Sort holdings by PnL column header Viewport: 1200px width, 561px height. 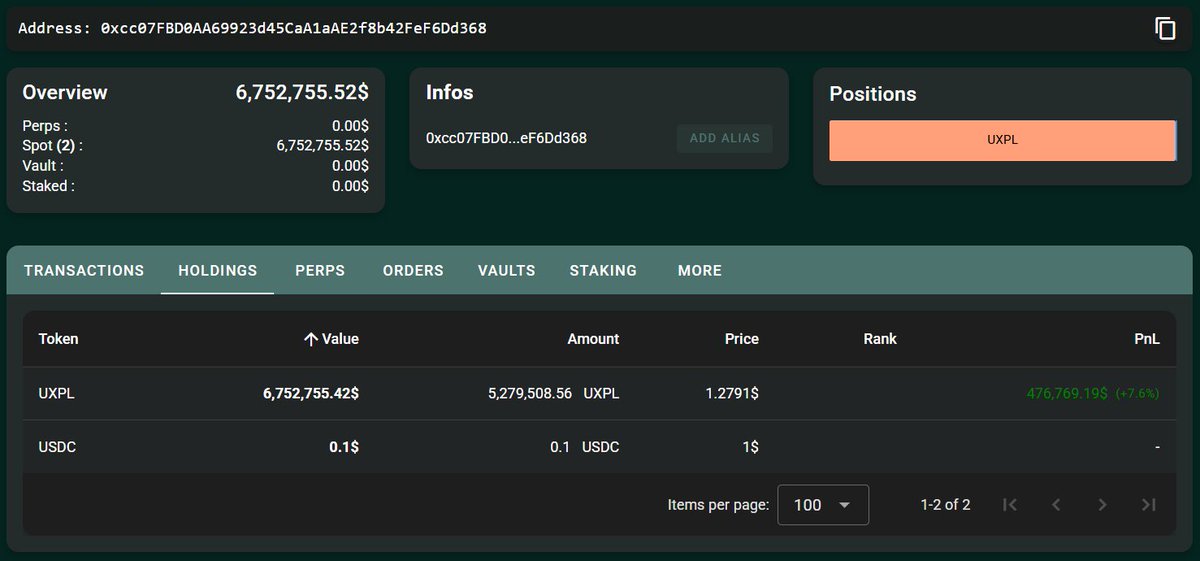1146,339
